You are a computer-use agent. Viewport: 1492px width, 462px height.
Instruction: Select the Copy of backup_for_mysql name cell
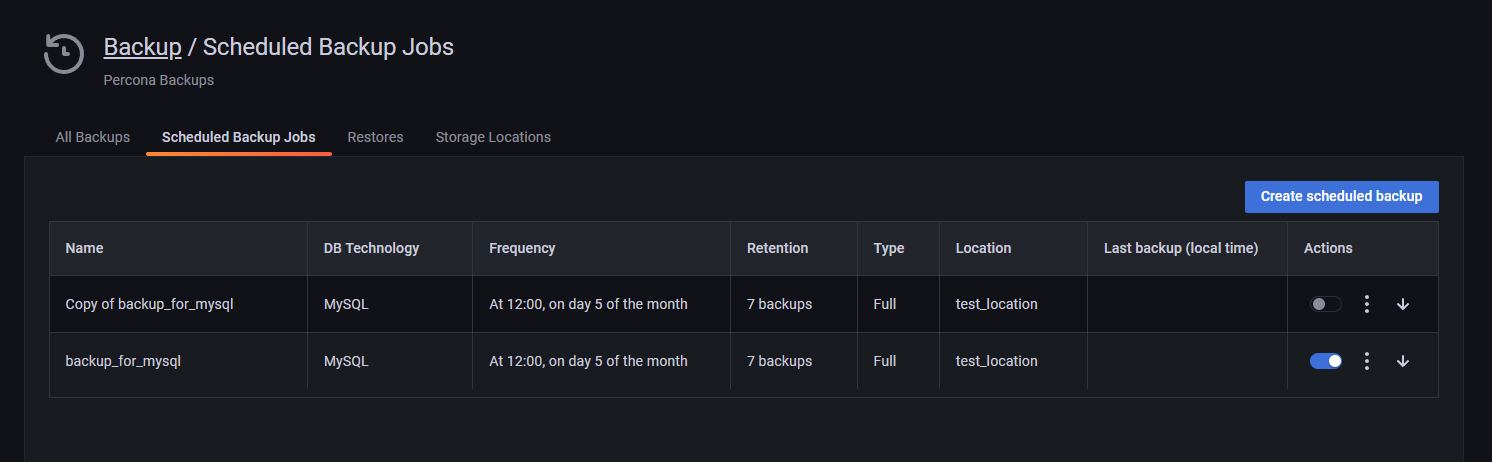coord(149,304)
